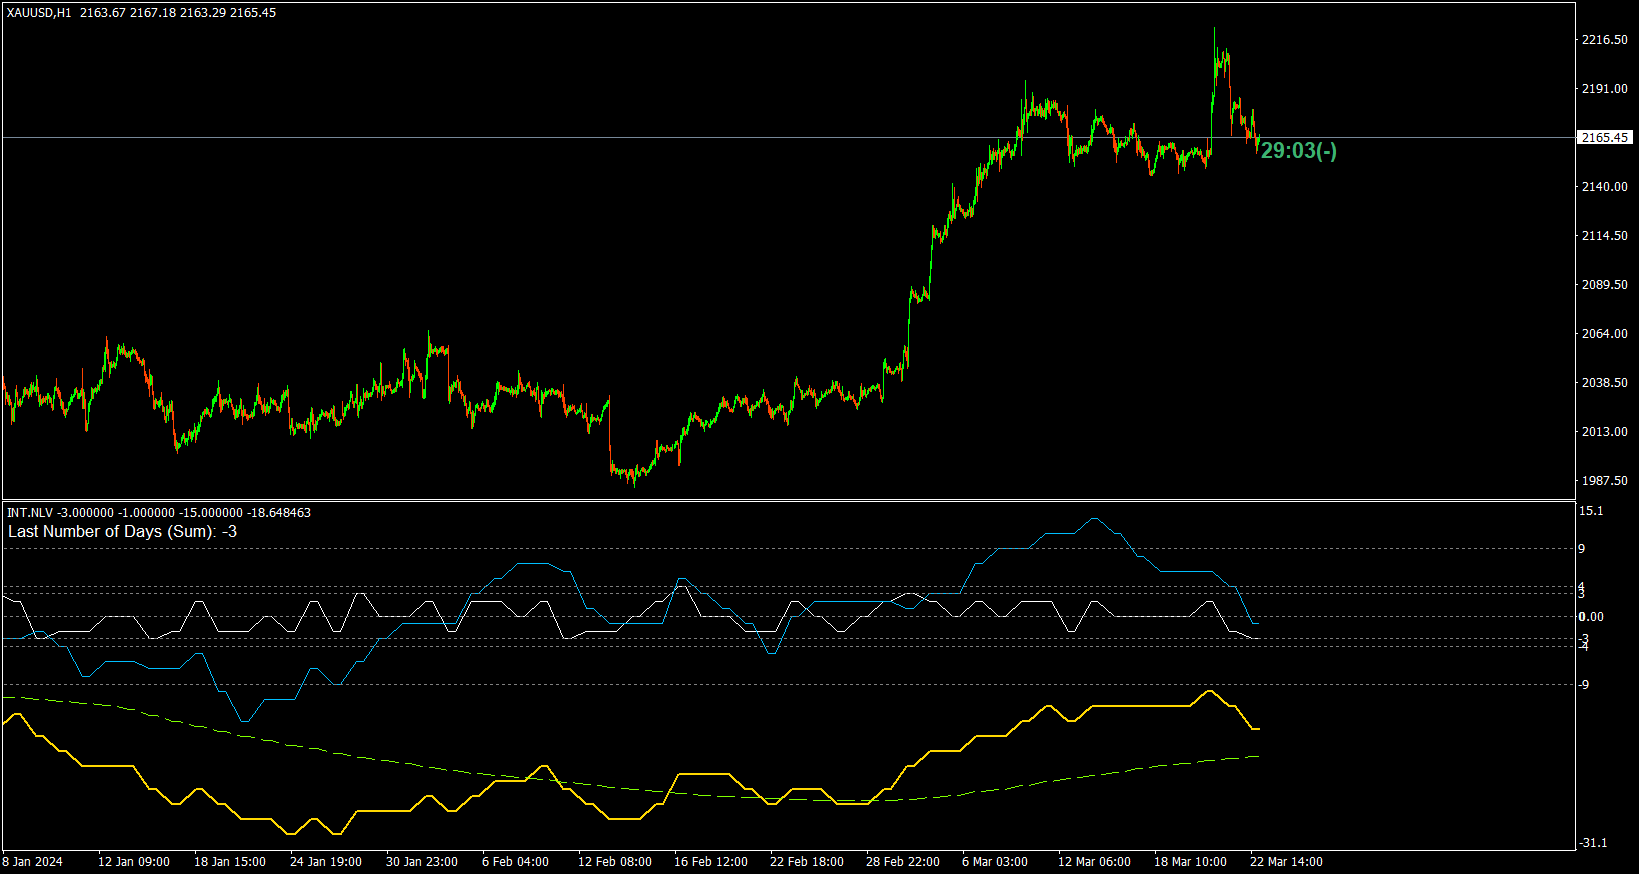Click the 18 Jan 15:00 time label
Viewport: 1639px width, 874px height.
[230, 862]
